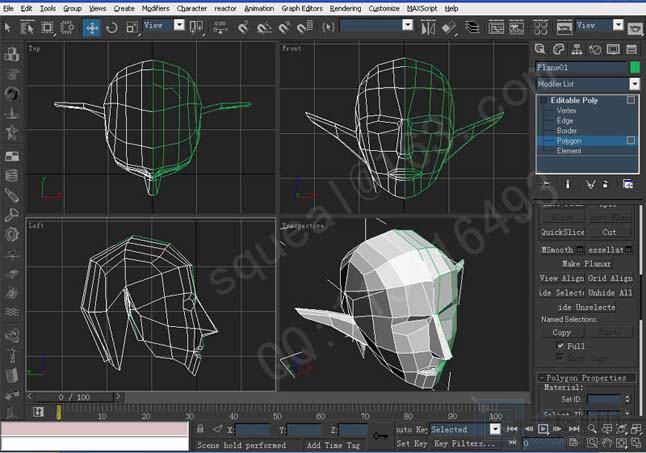This screenshot has width=646, height=453.
Task: Open the Material Editor icon
Action: coord(541,28)
